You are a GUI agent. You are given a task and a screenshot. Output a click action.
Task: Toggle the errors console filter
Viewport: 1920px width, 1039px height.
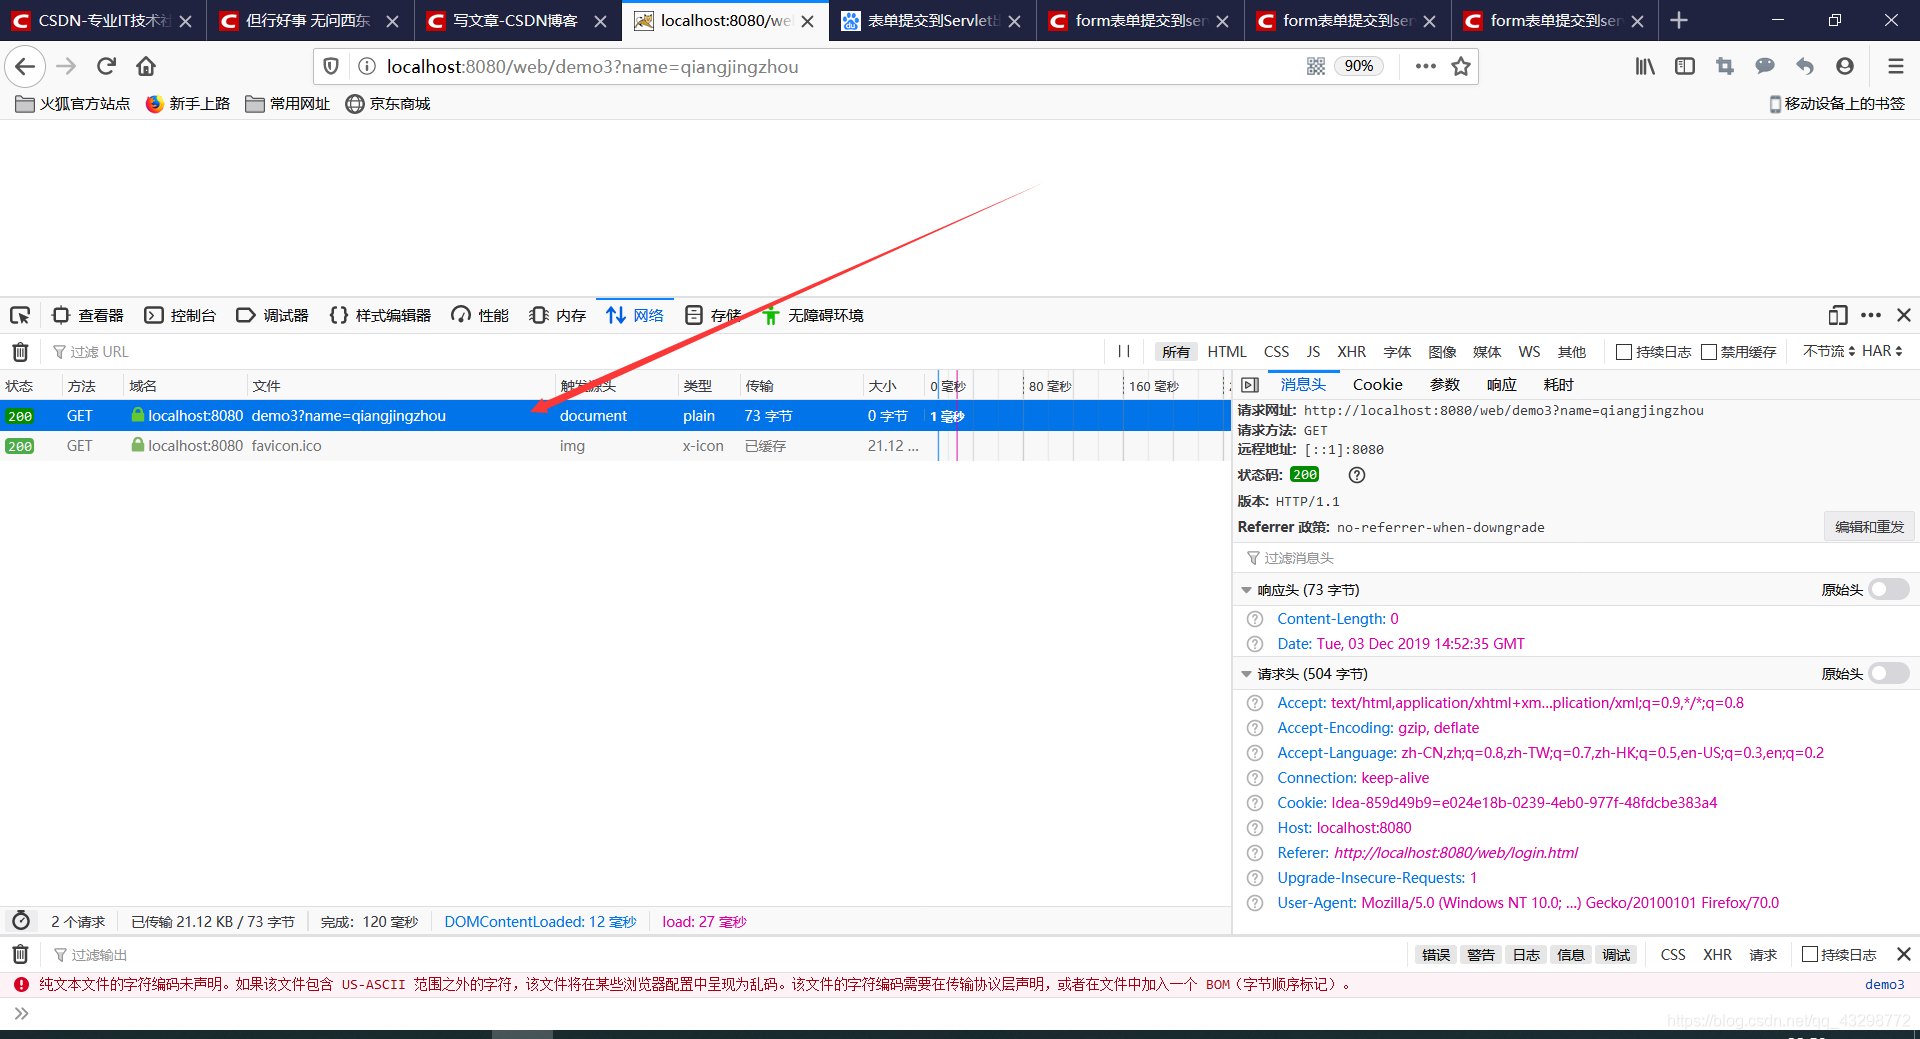pyautogui.click(x=1436, y=955)
